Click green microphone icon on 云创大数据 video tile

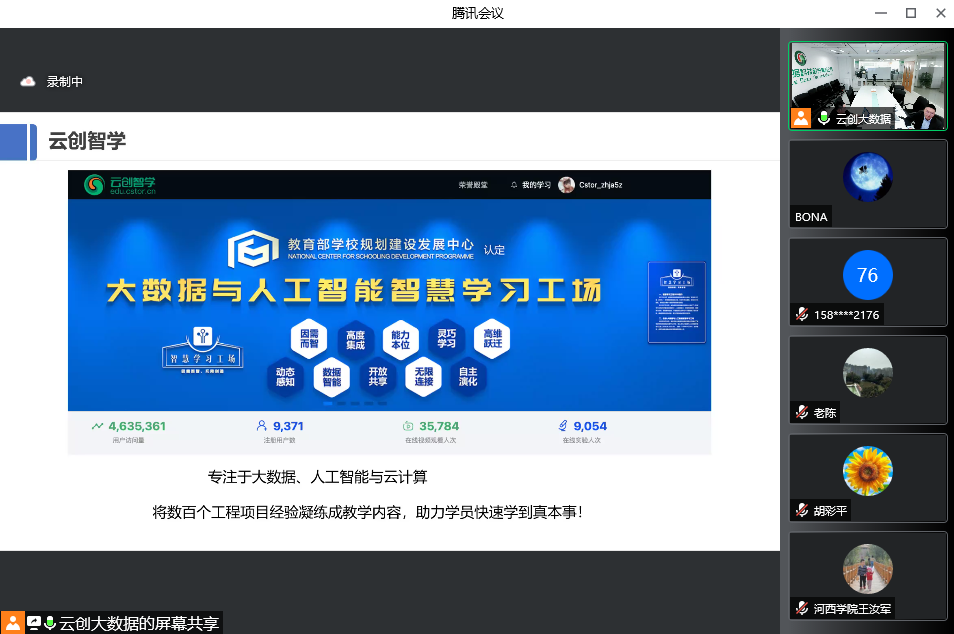click(x=824, y=118)
